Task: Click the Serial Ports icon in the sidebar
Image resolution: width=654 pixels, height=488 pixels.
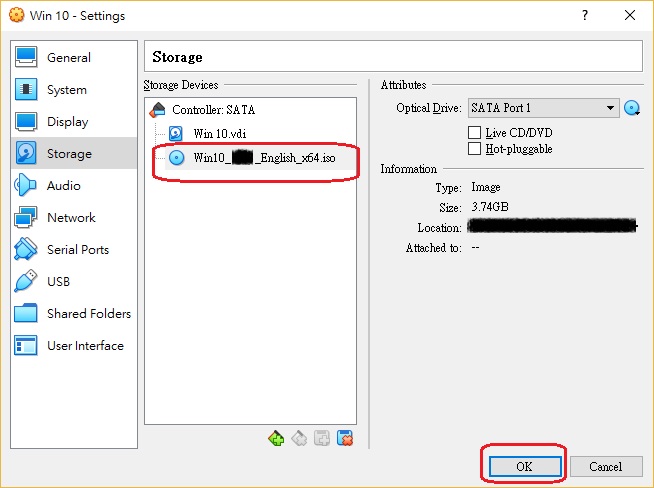Action: (x=25, y=249)
